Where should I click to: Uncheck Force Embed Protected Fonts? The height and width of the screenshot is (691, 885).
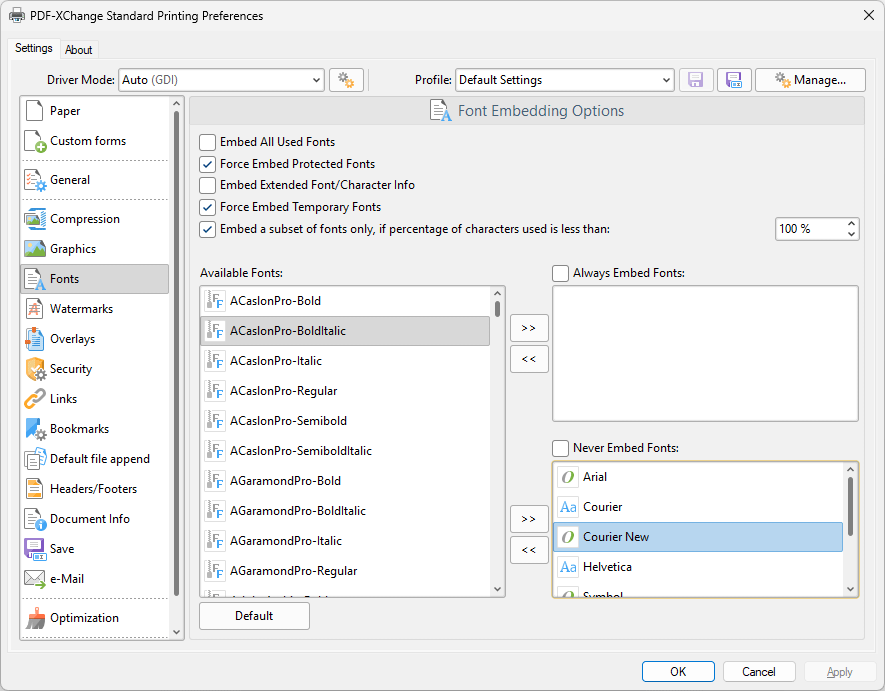[208, 164]
